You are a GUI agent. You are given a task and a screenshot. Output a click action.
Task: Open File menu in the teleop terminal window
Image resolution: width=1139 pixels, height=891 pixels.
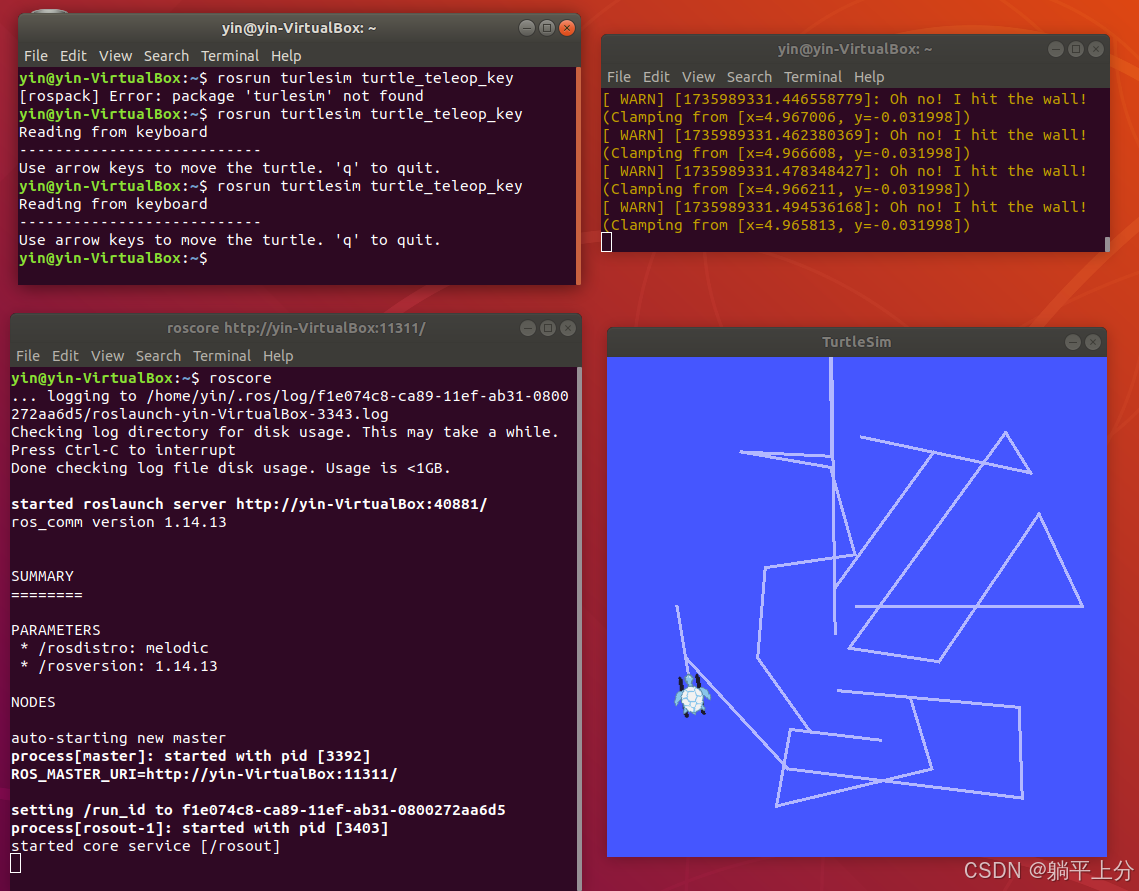tap(36, 56)
